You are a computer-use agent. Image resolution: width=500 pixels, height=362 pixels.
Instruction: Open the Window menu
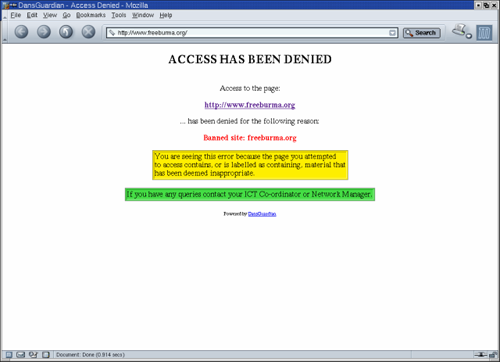click(x=143, y=15)
